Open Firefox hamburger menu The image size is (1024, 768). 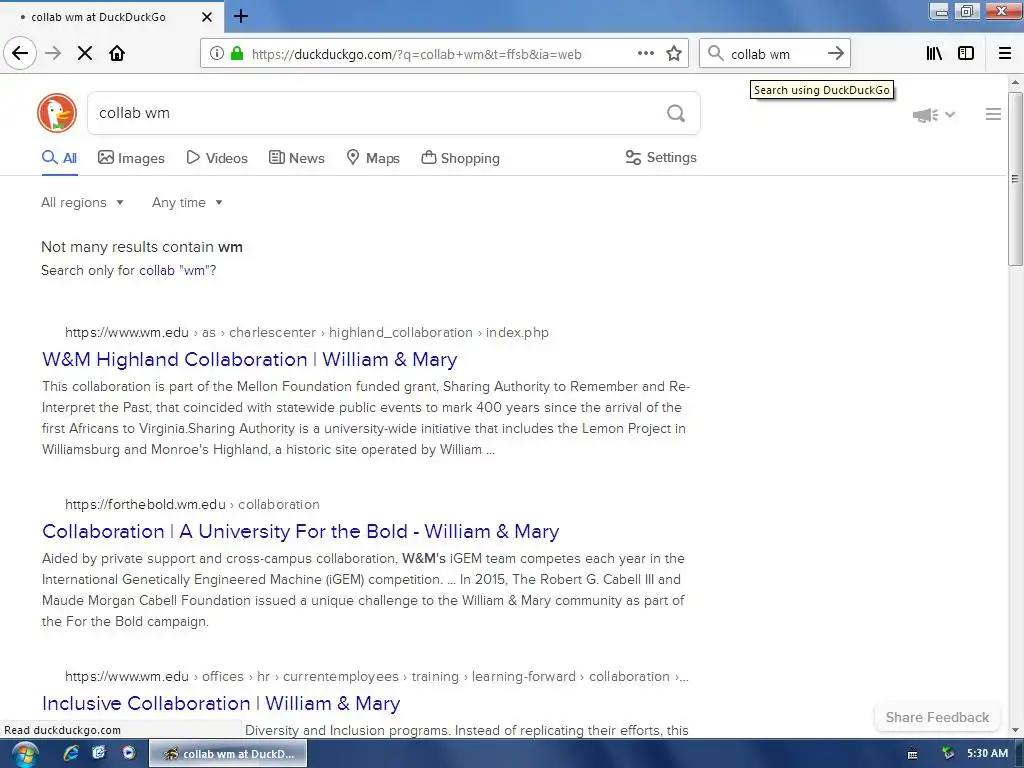tap(1005, 53)
